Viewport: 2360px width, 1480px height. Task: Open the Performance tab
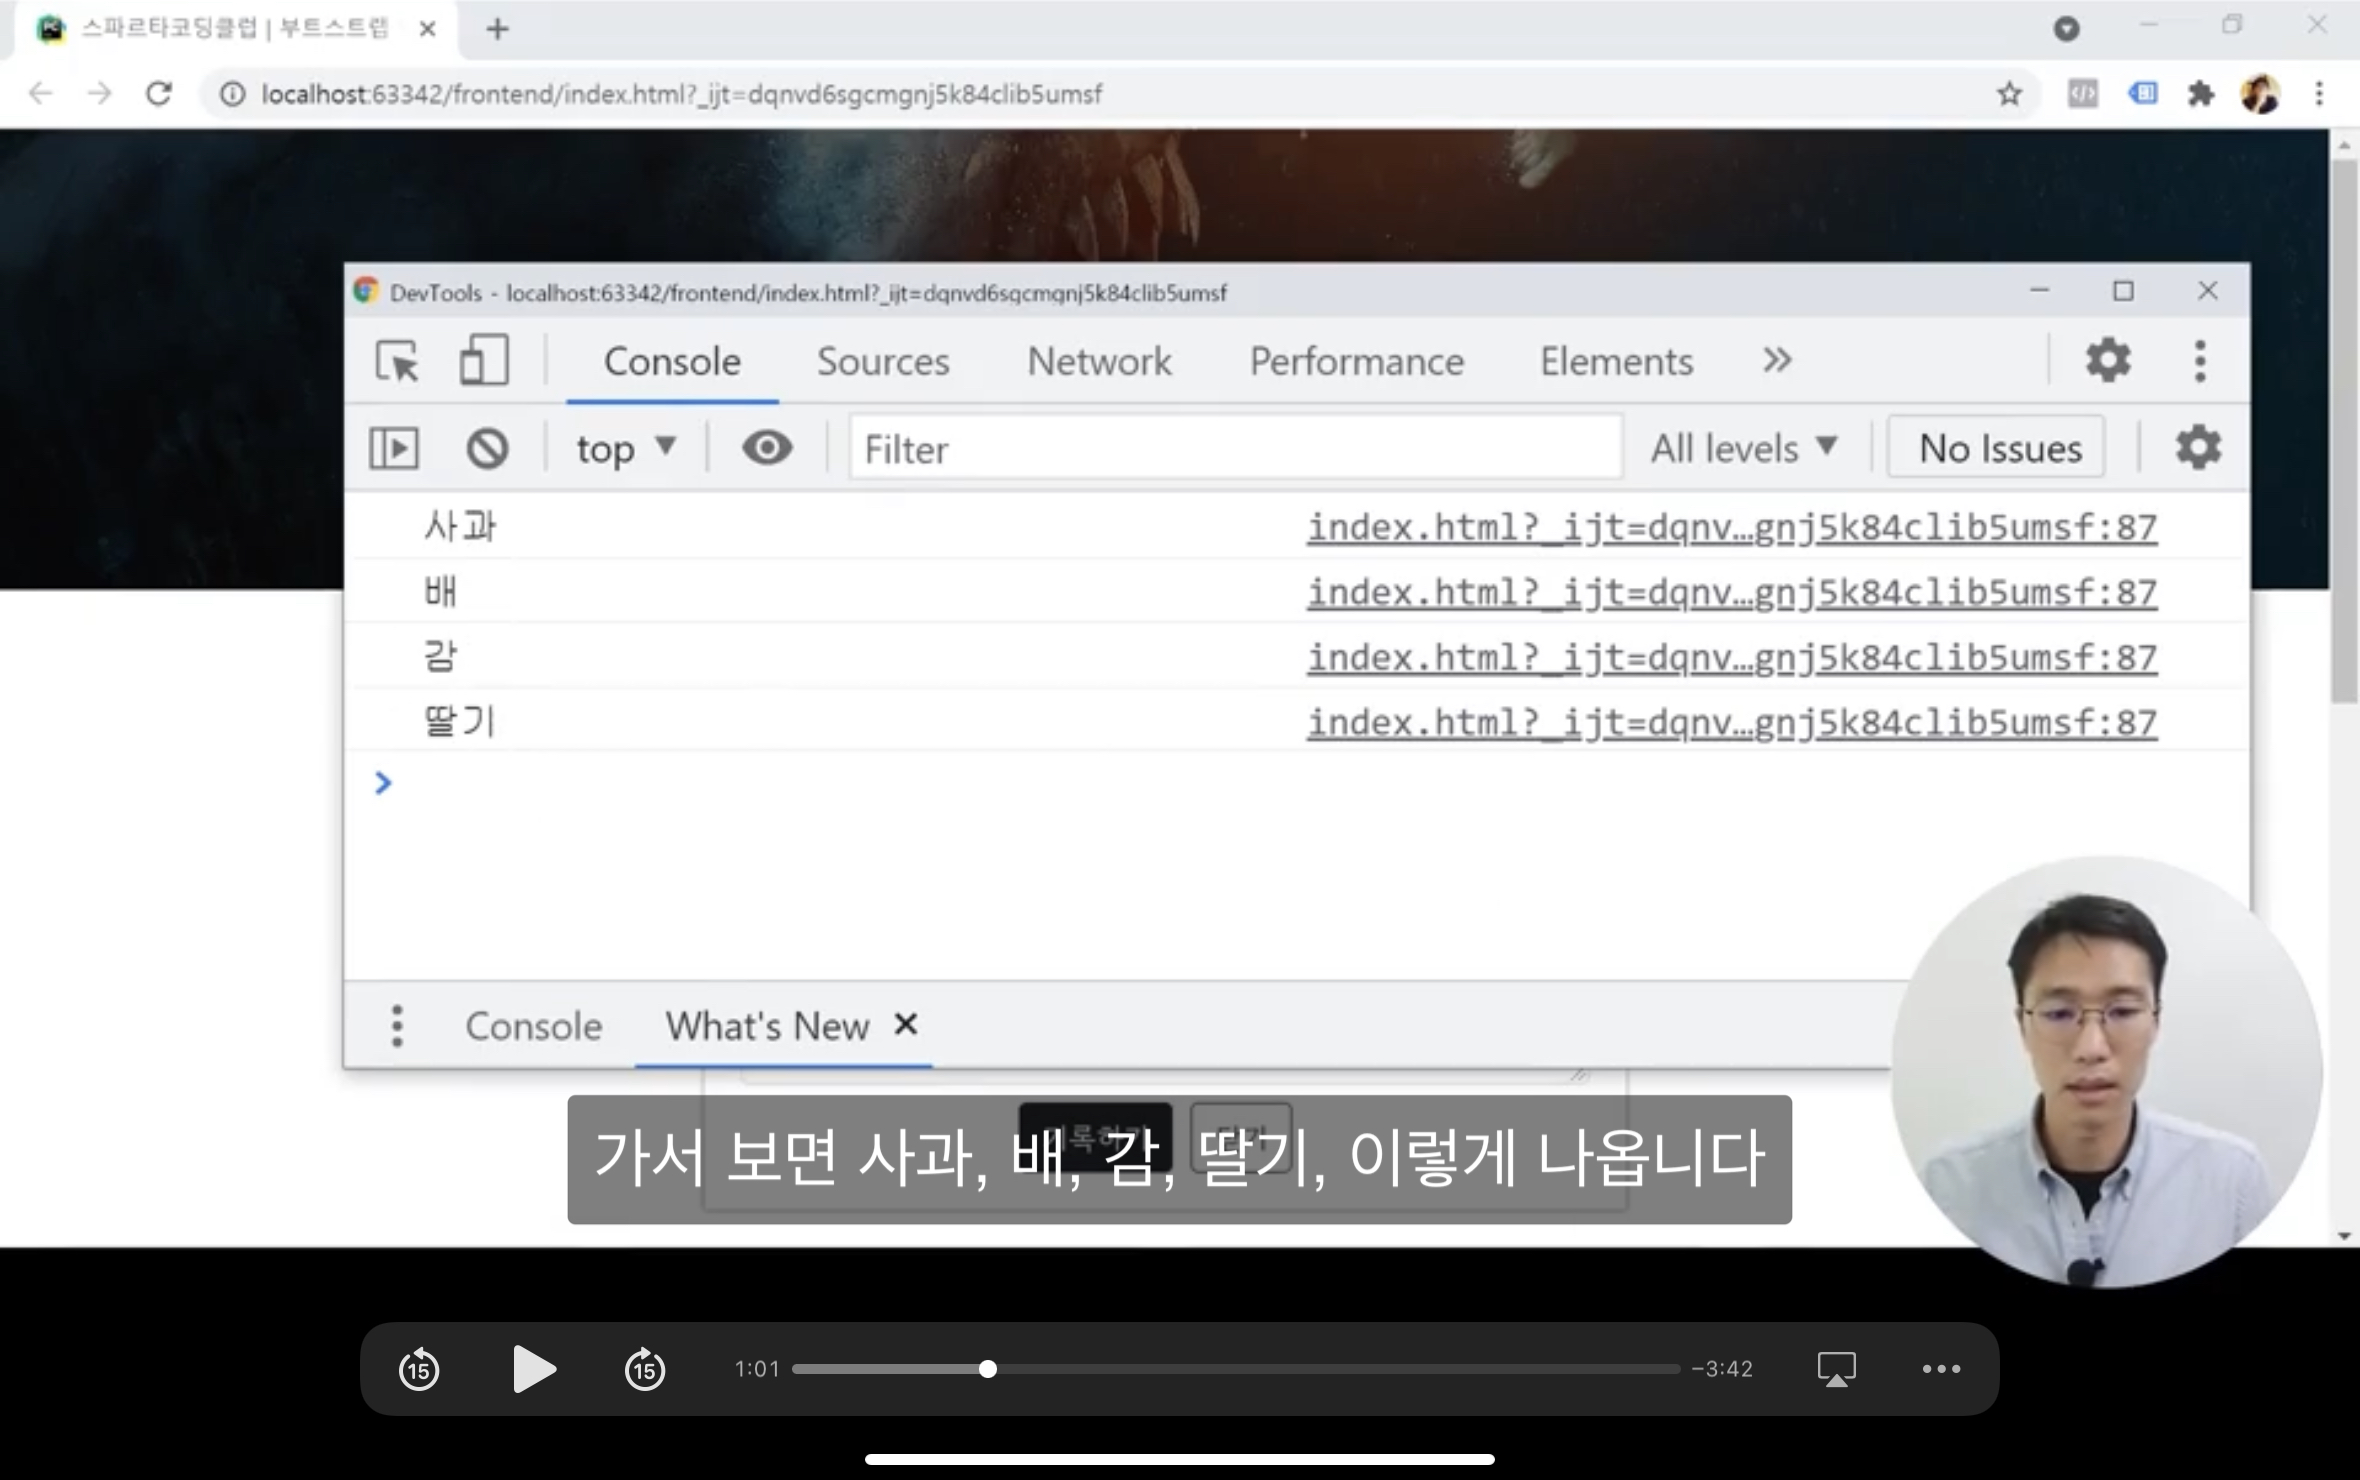click(1356, 361)
